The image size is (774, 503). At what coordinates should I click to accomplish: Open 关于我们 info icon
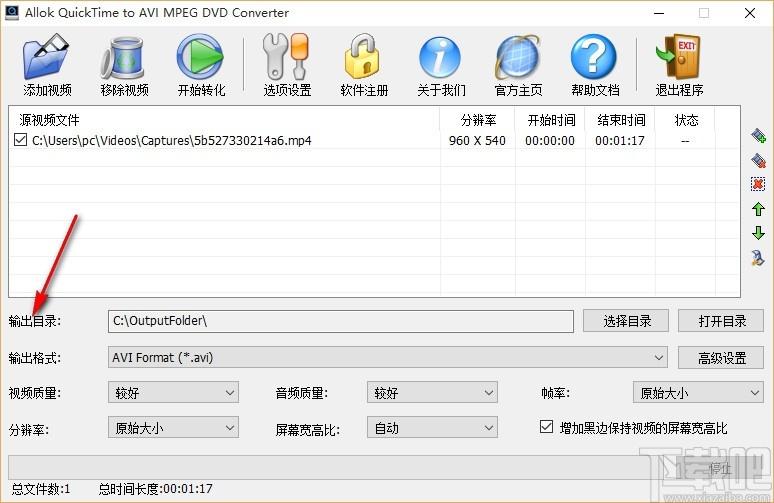pos(440,58)
